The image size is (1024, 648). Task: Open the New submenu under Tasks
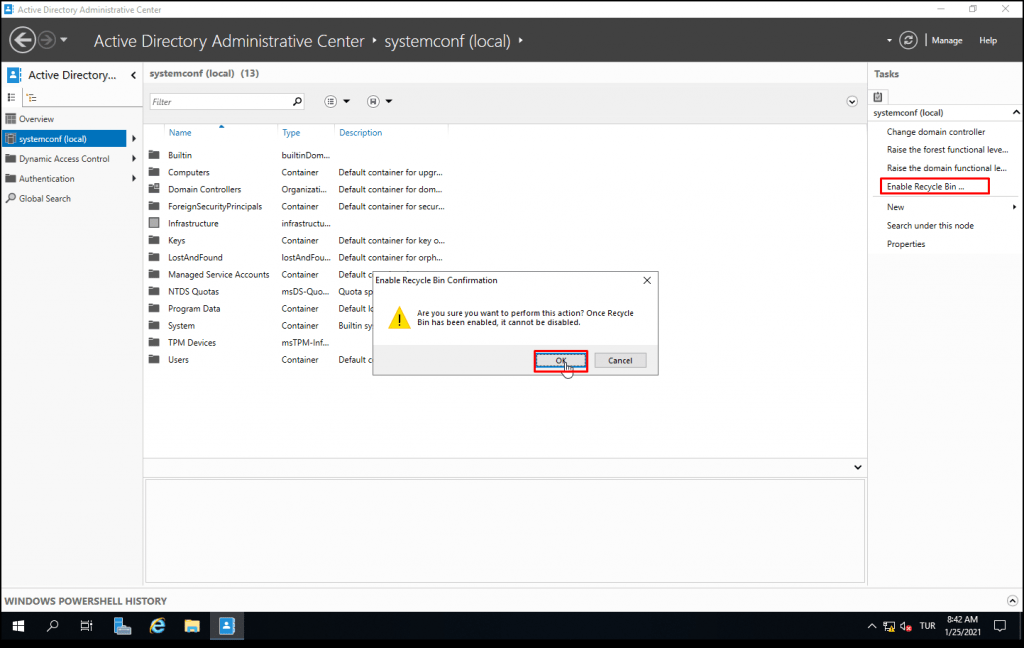(895, 206)
